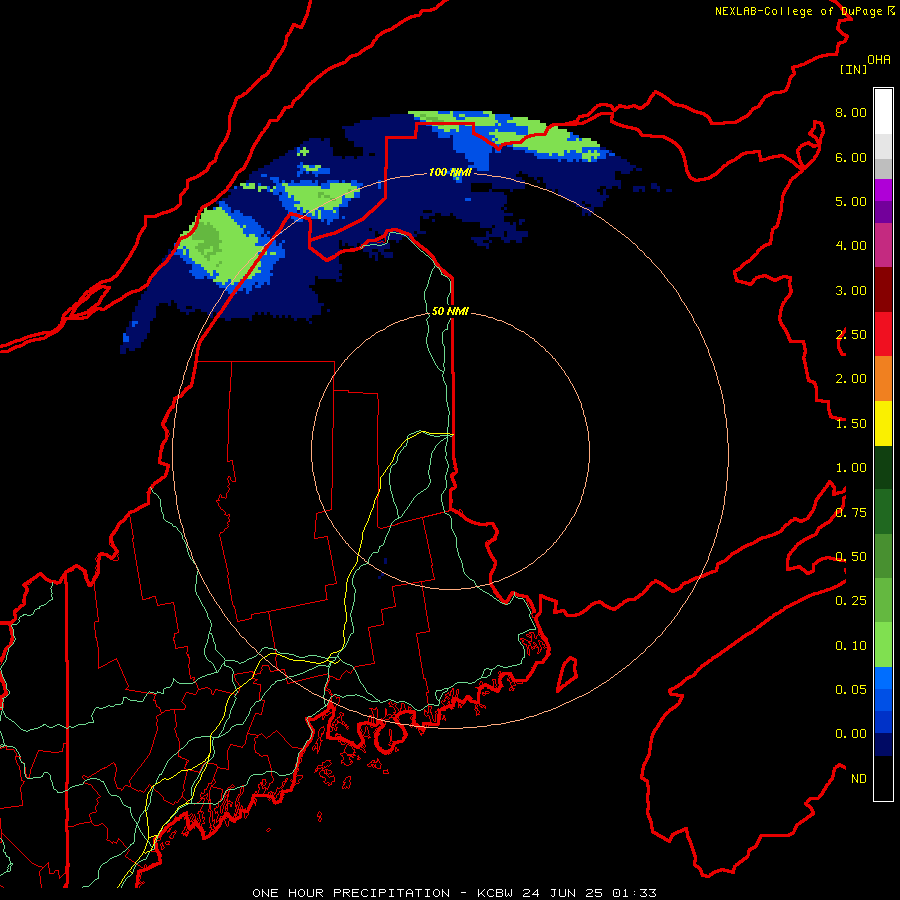Click the 100 NMI range ring label
900x900 pixels.
coord(450,172)
